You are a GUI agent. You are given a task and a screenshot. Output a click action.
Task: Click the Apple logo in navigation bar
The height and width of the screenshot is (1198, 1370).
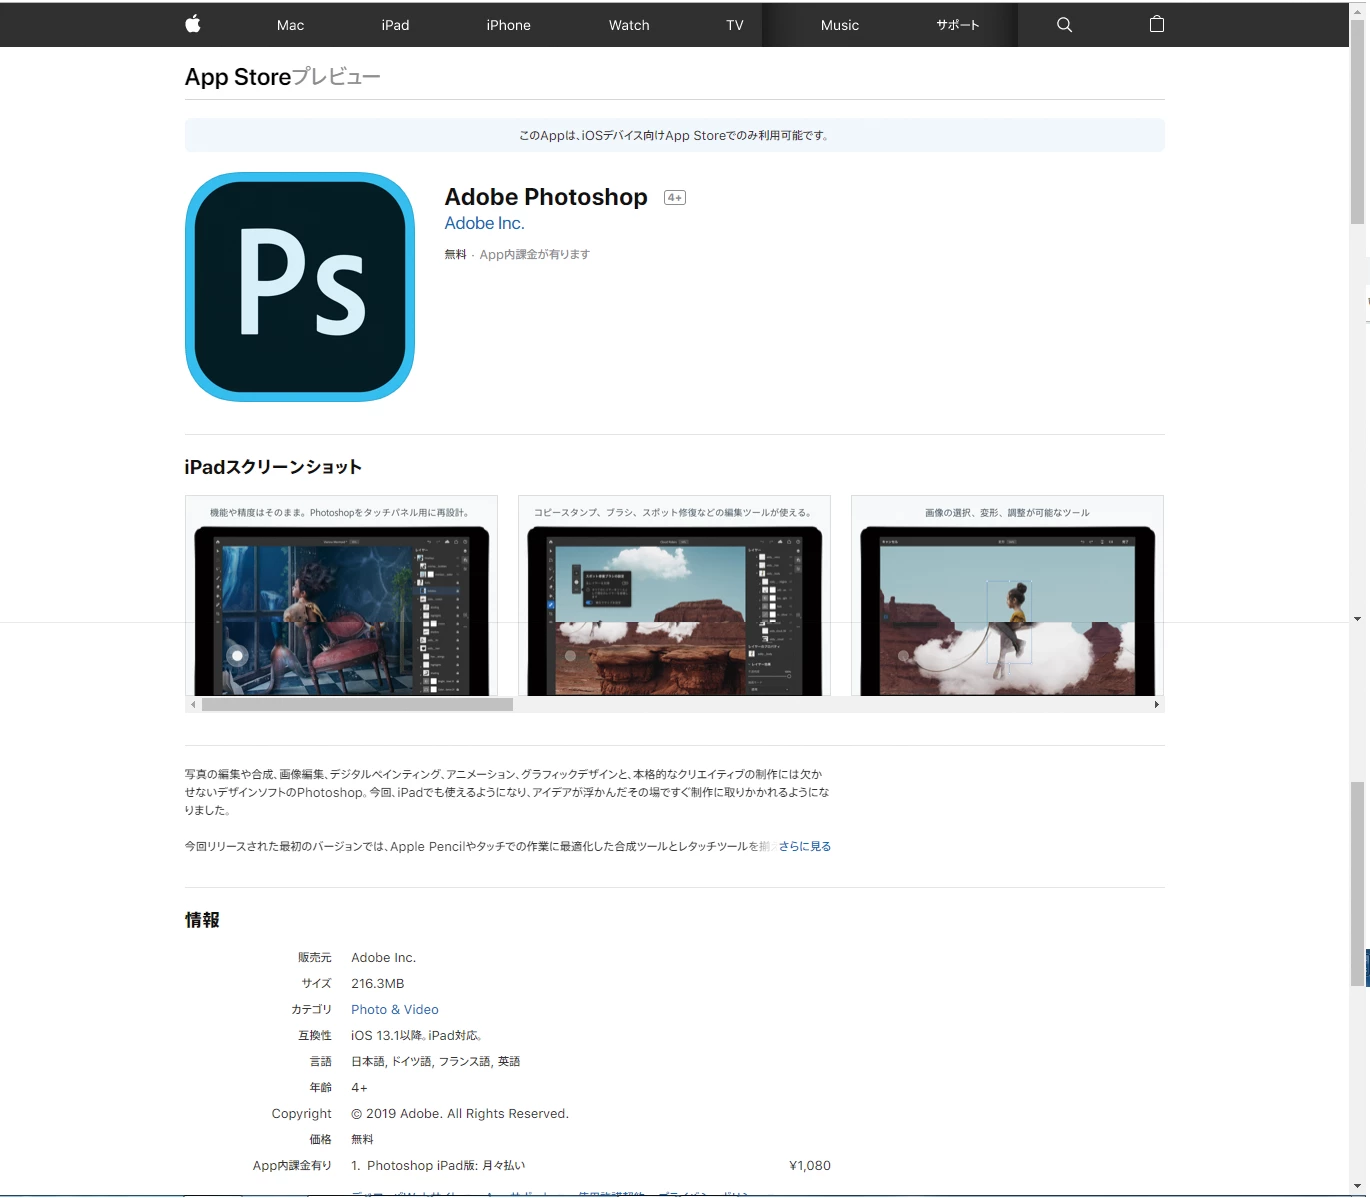[x=193, y=24]
